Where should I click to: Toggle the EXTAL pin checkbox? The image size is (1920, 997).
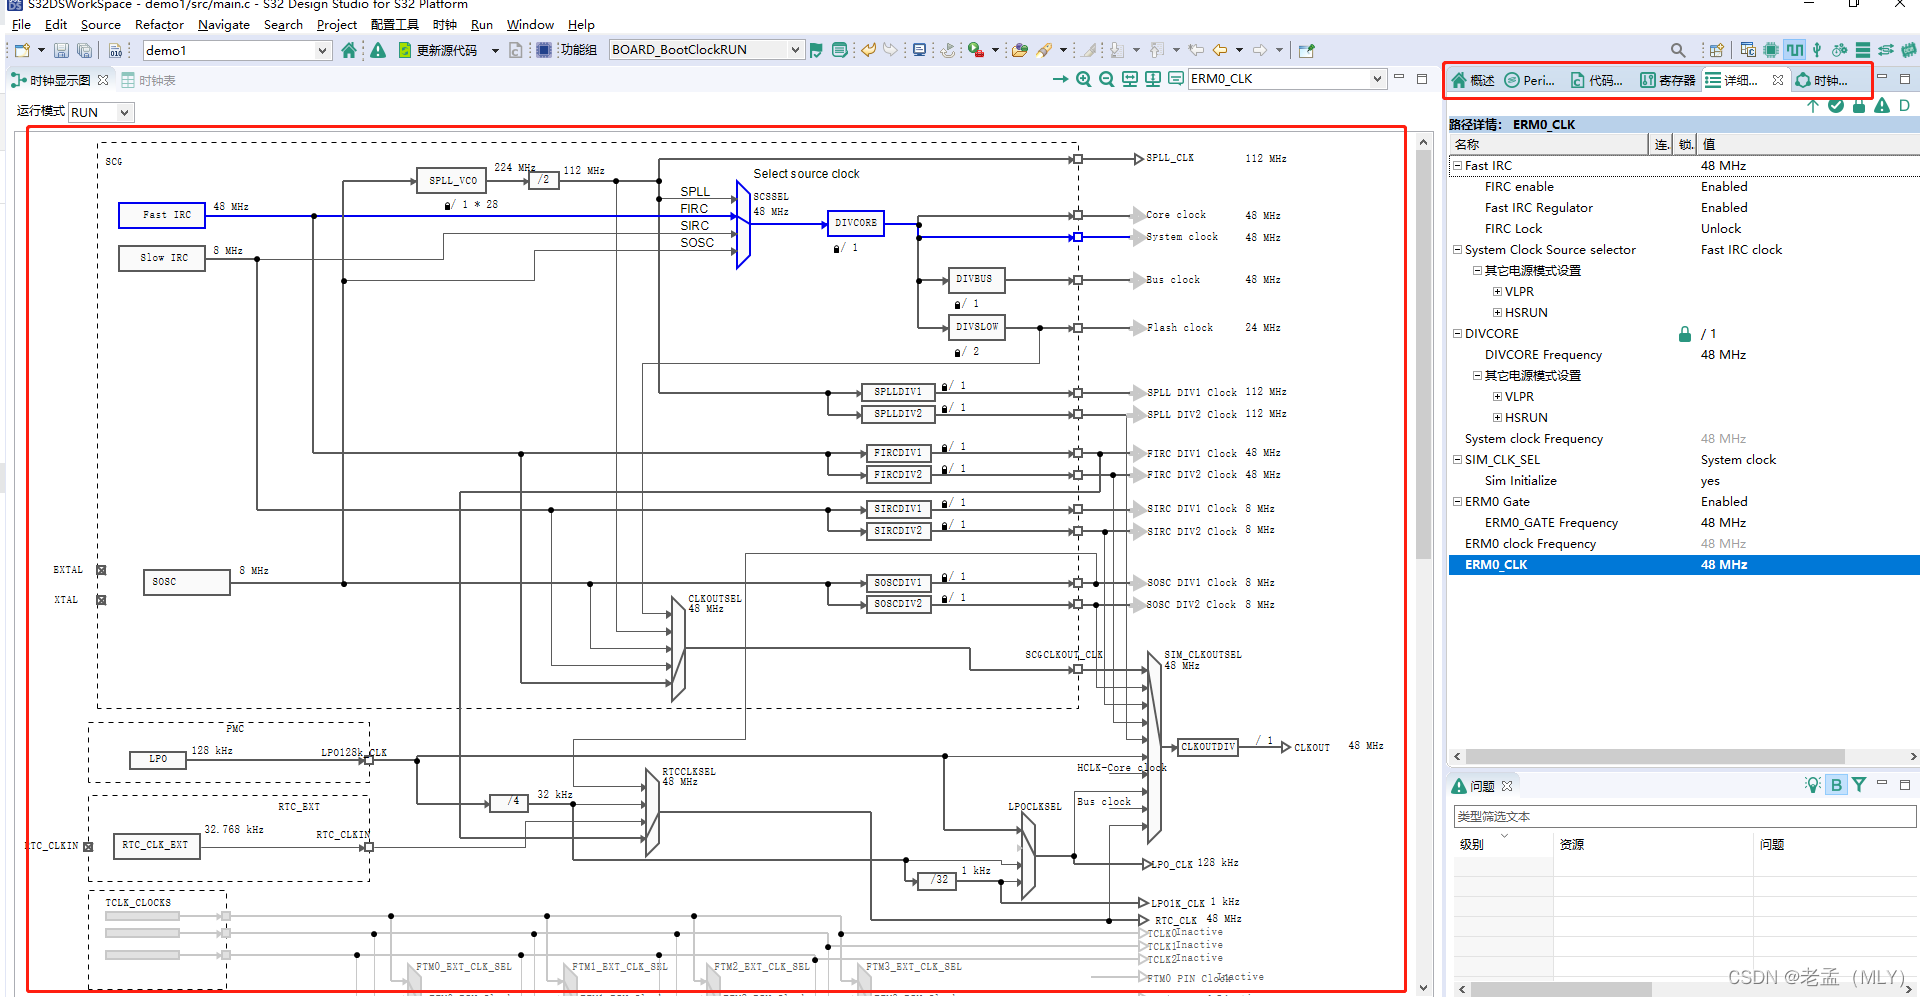101,570
